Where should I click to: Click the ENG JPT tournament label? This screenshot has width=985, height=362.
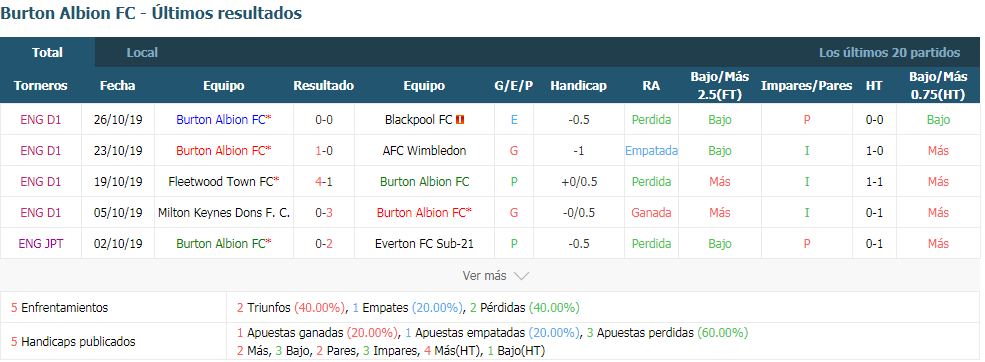[41, 244]
